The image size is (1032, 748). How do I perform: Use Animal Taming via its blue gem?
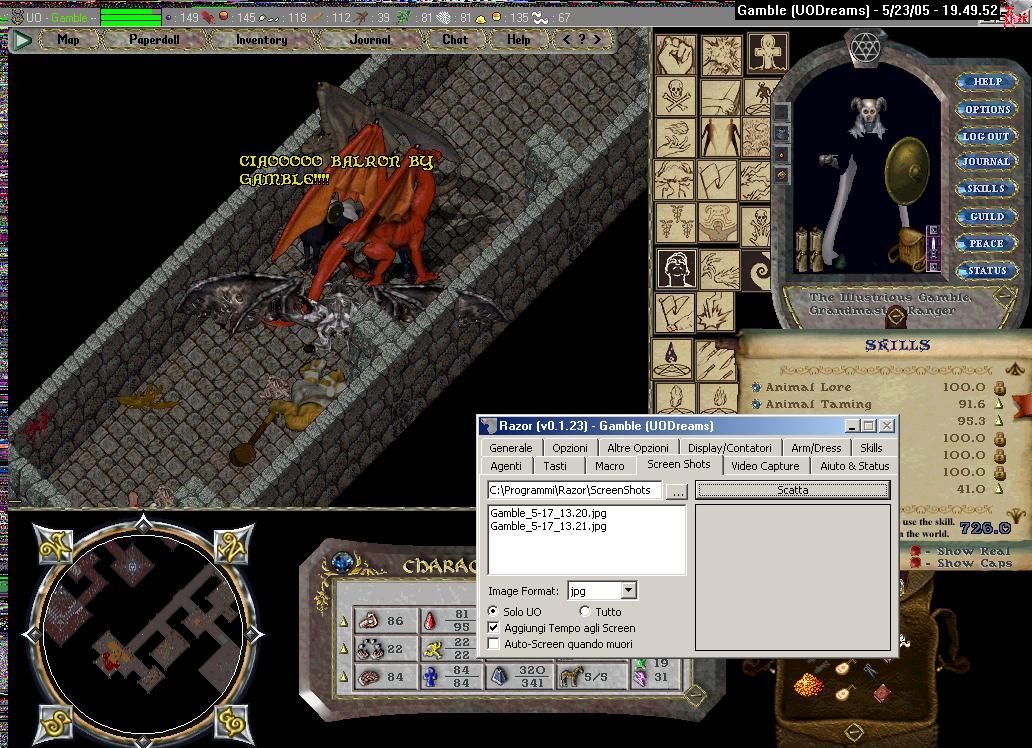point(756,404)
